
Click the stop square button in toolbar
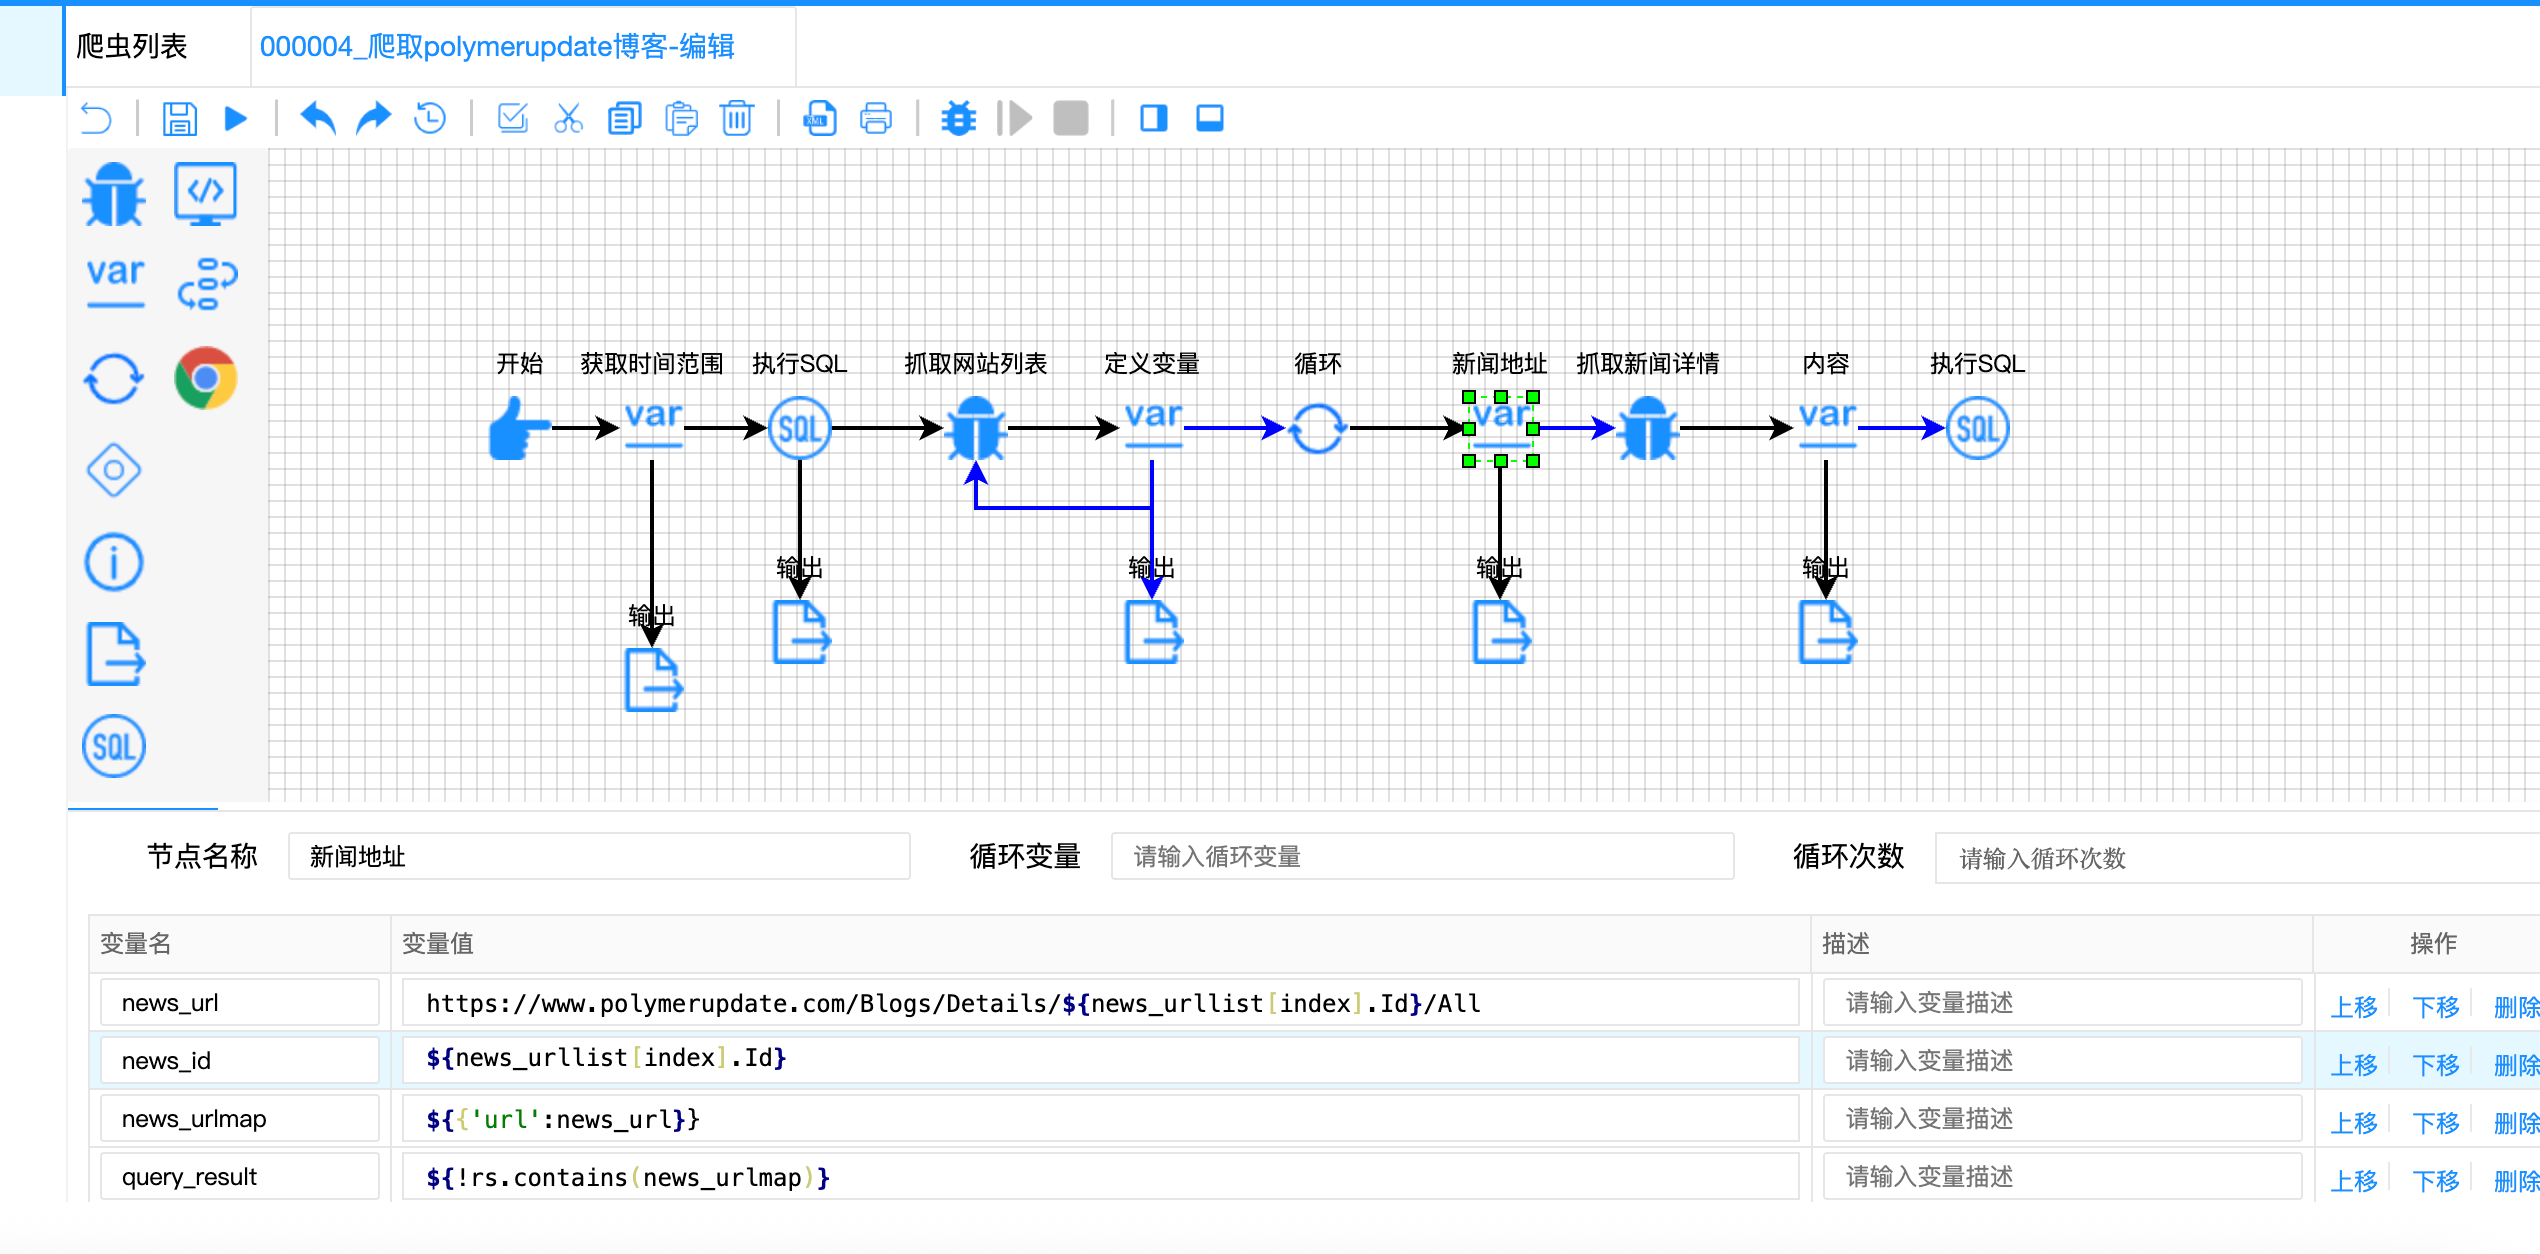click(1070, 119)
